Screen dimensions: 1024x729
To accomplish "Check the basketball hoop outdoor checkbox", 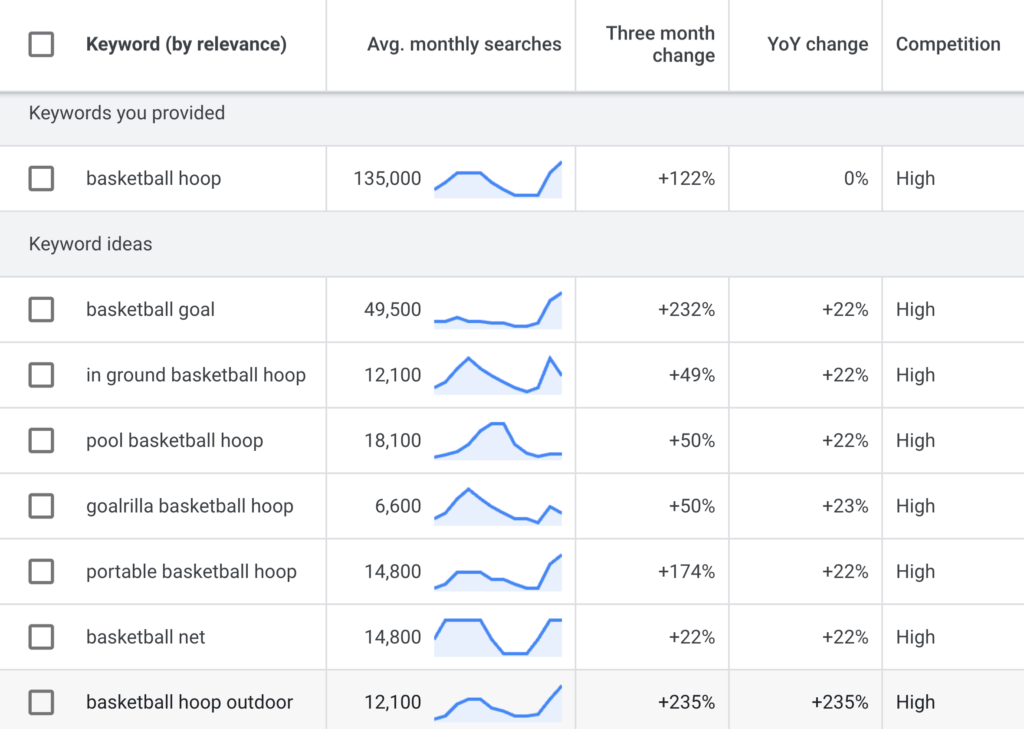I will point(41,702).
